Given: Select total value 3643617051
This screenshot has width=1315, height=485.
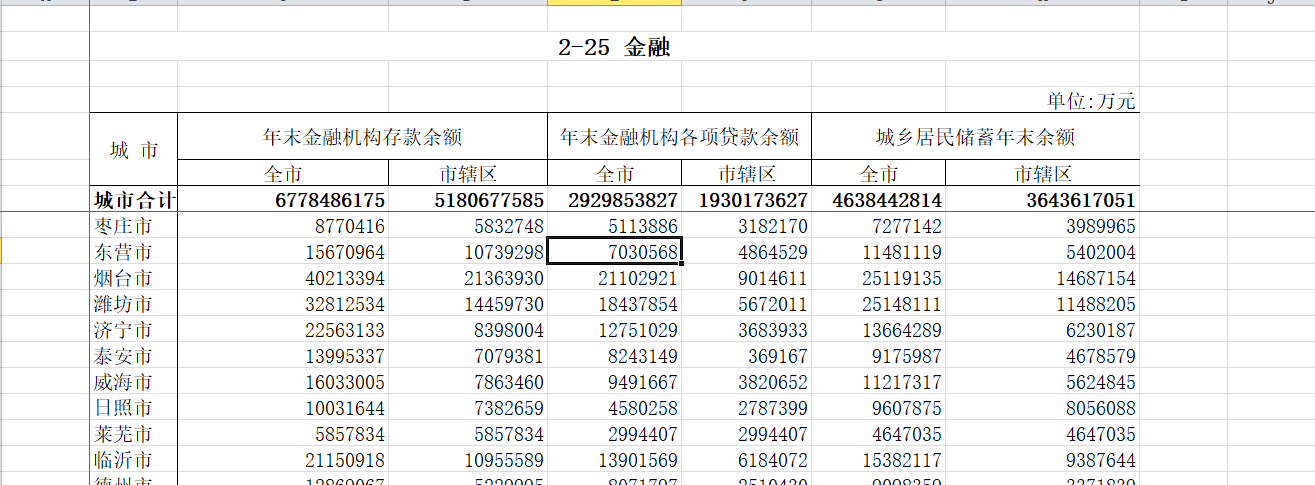Looking at the screenshot, I should tap(1042, 200).
